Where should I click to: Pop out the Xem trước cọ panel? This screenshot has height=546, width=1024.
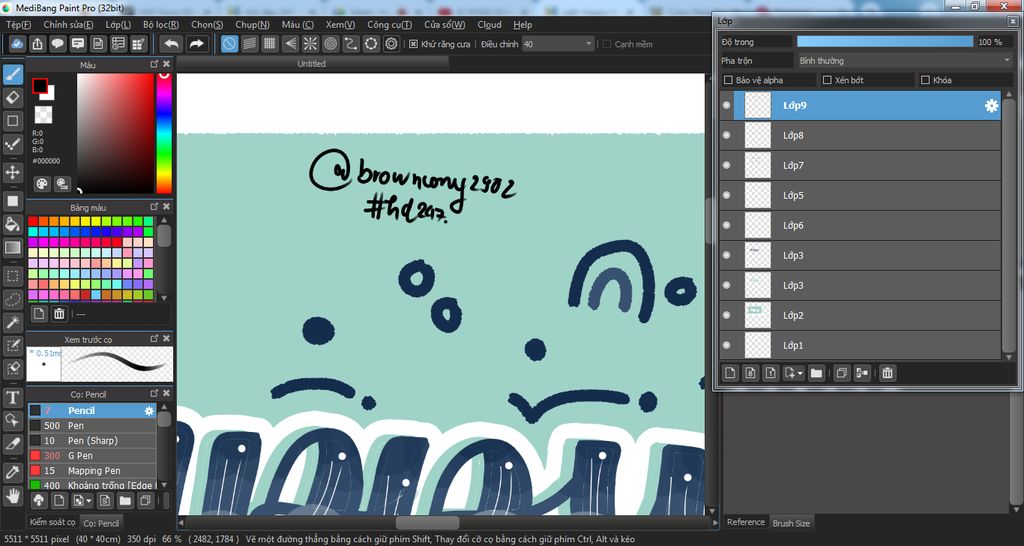[154, 338]
